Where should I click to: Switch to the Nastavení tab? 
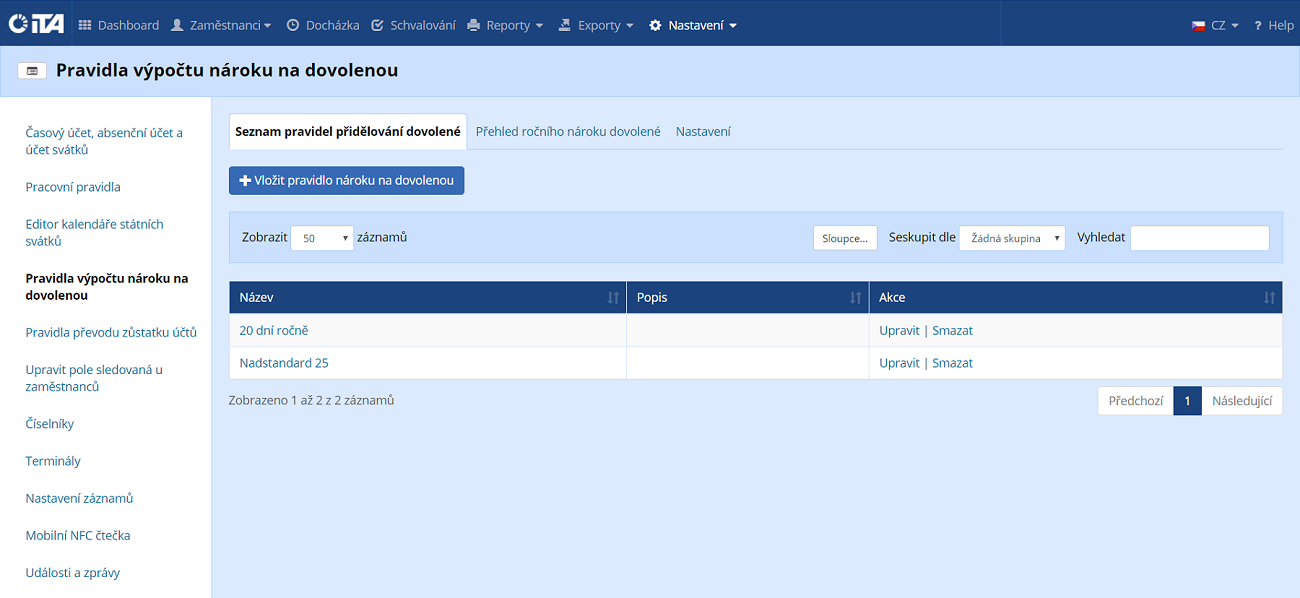click(x=703, y=131)
